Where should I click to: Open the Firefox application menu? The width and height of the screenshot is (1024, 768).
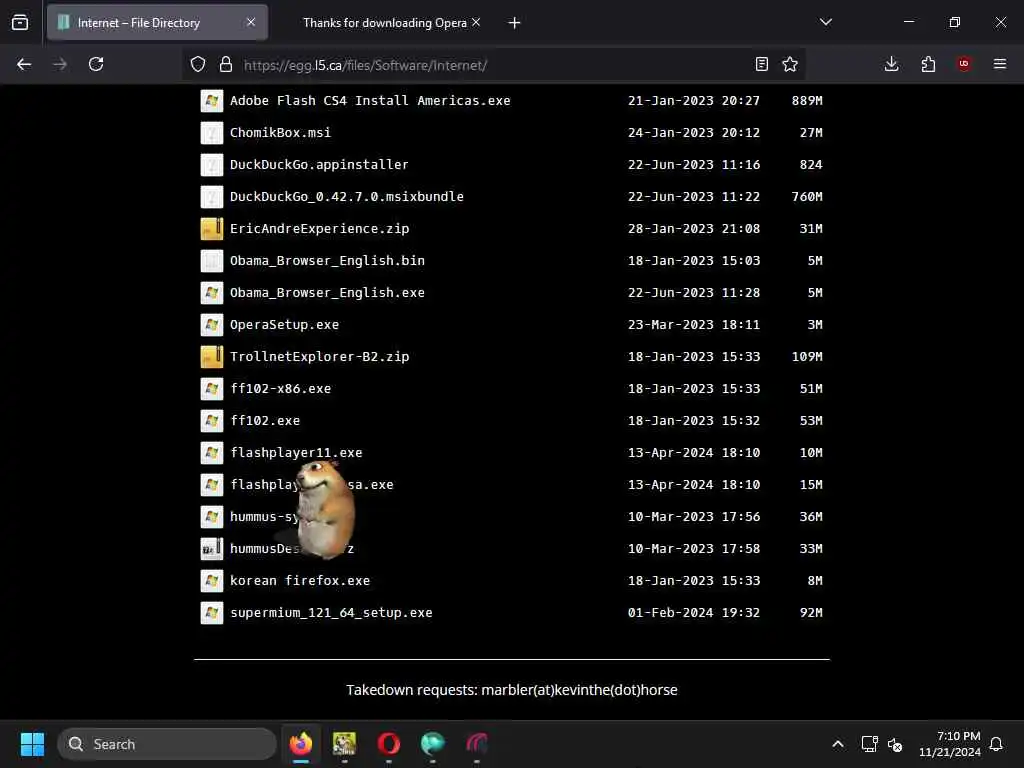coord(1000,64)
